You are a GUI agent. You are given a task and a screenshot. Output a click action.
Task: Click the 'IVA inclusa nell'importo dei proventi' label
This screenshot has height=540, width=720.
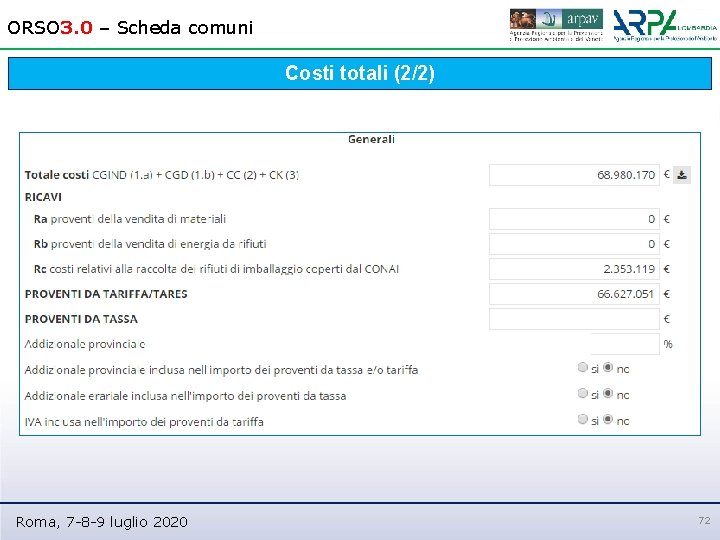[144, 422]
